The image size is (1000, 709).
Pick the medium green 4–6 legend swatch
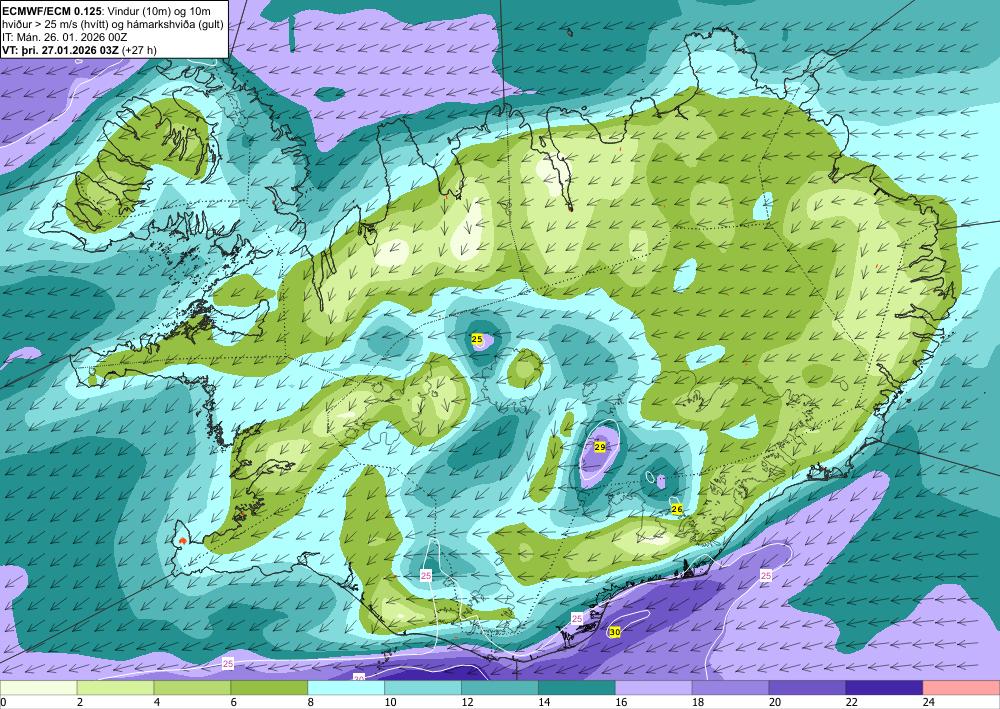[192, 688]
